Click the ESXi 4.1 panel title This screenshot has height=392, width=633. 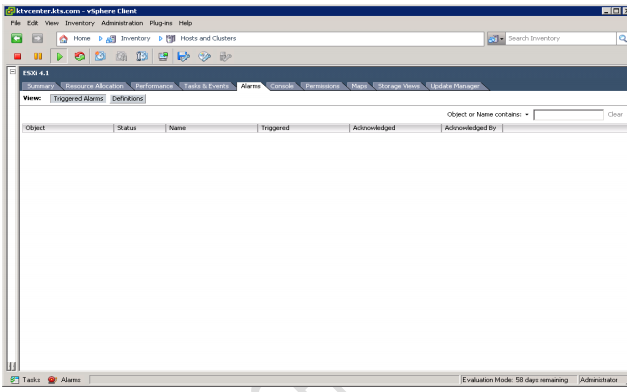point(36,73)
